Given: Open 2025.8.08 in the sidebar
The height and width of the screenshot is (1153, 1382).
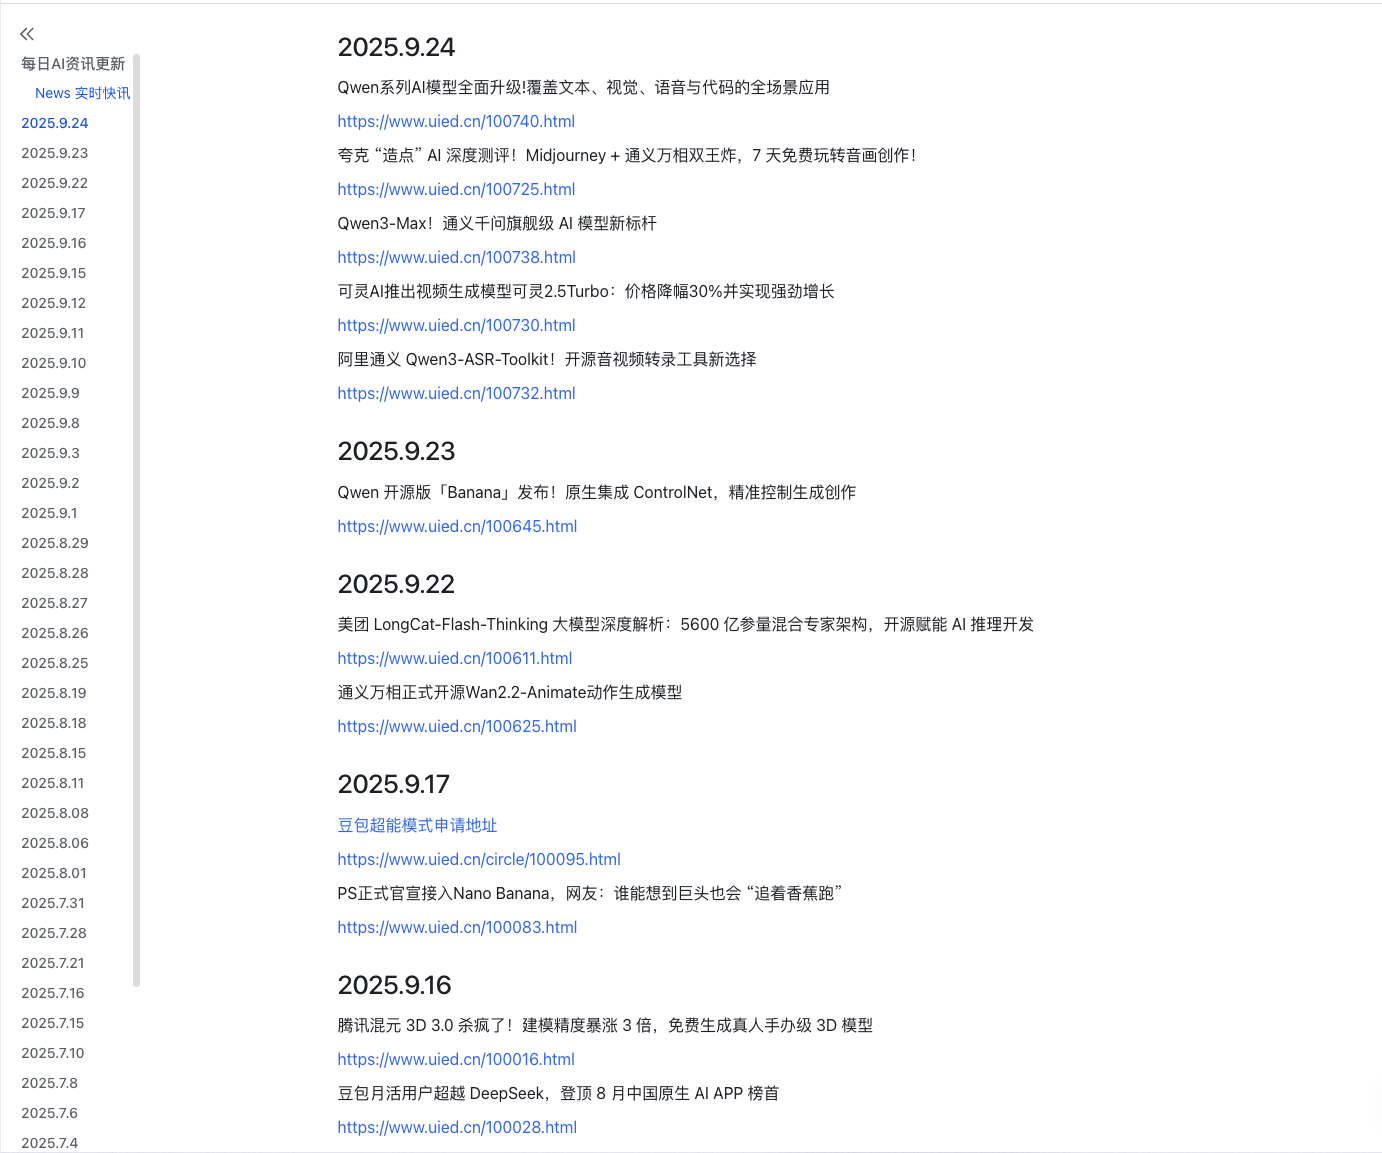Looking at the screenshot, I should 55,813.
